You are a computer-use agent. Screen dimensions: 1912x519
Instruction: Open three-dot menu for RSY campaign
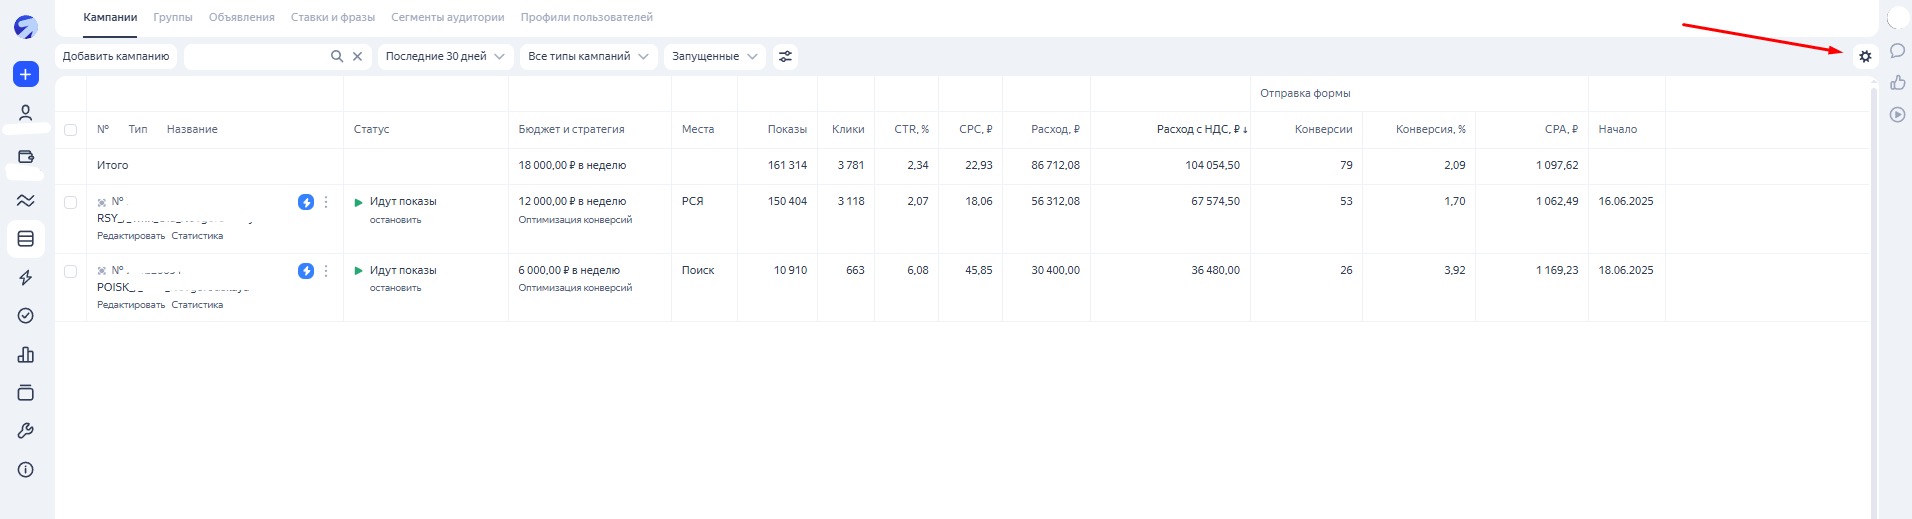[326, 202]
